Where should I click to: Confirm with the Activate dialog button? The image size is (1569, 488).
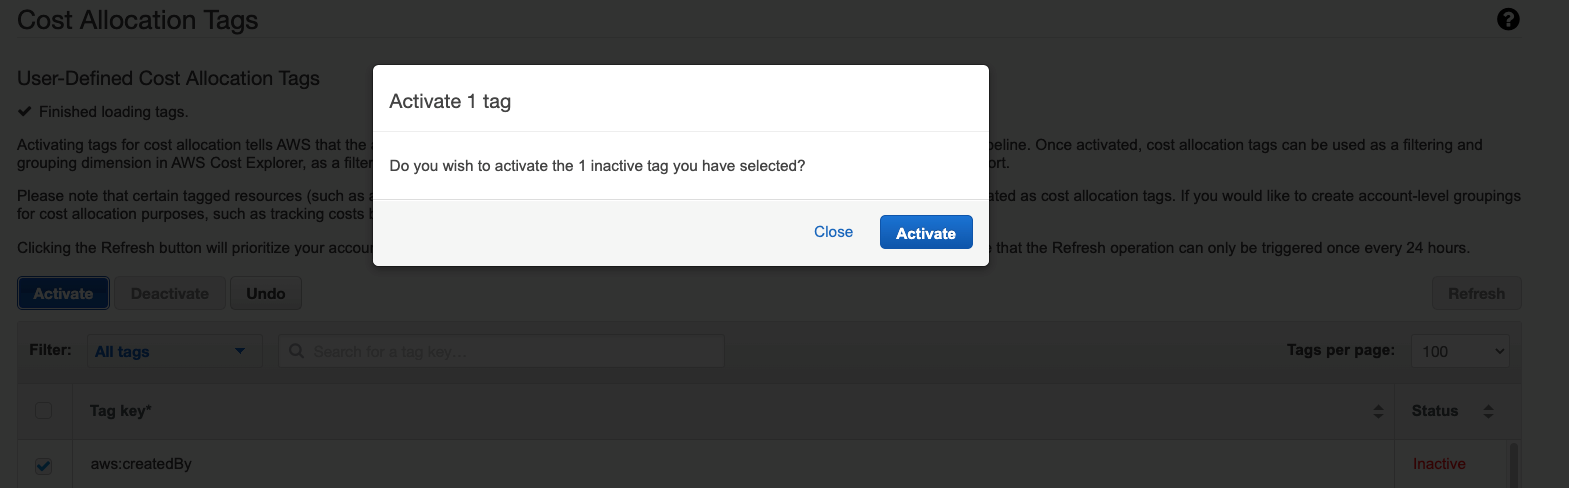(925, 233)
